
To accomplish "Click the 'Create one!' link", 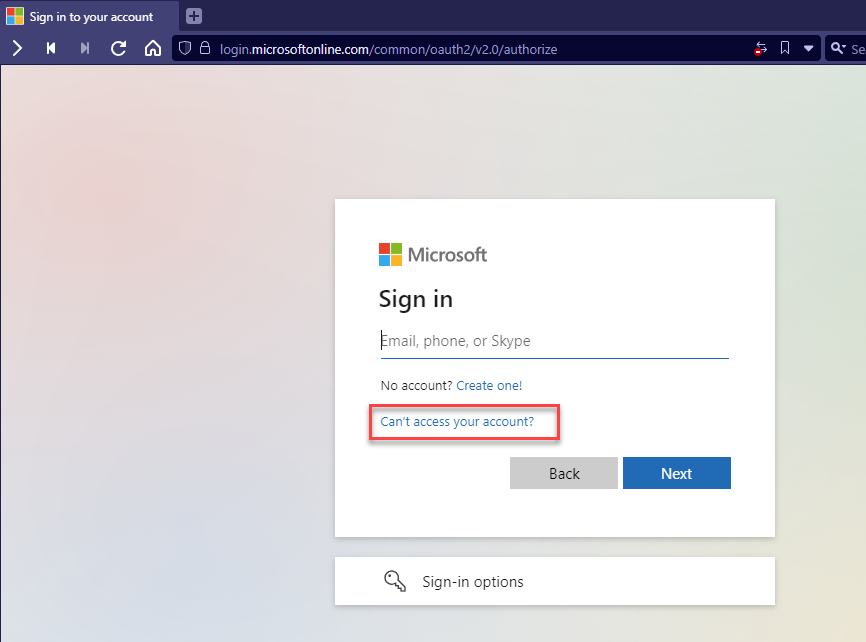I will coord(489,386).
